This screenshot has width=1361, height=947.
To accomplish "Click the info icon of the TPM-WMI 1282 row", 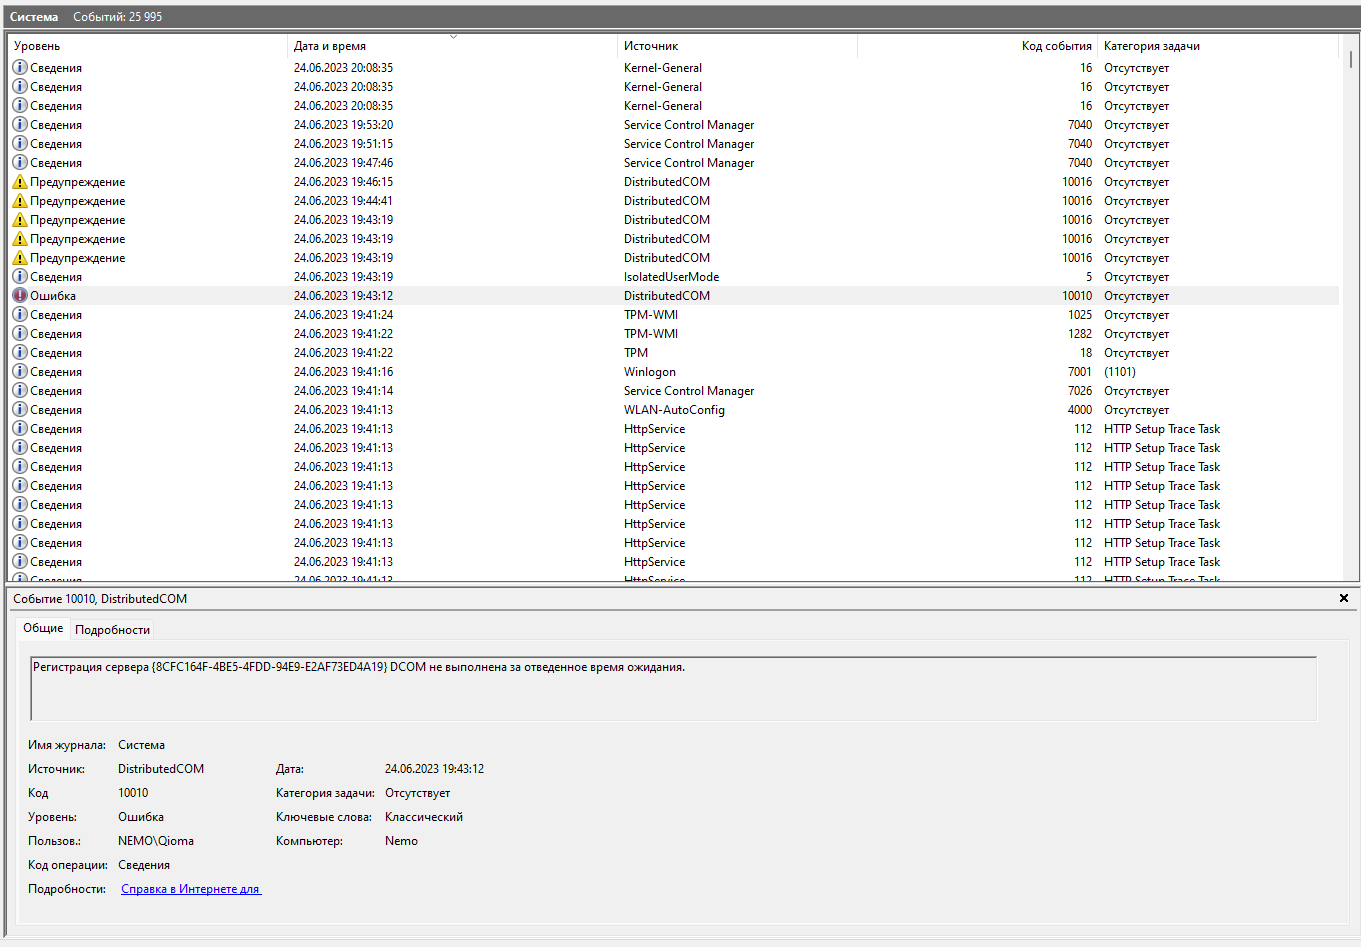I will pyautogui.click(x=20, y=334).
